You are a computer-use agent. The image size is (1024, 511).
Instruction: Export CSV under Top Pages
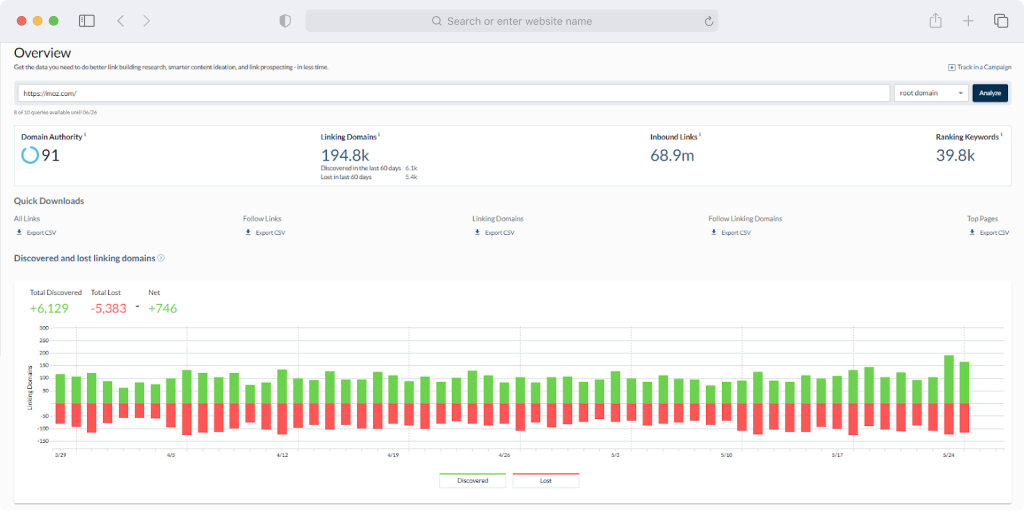[989, 233]
